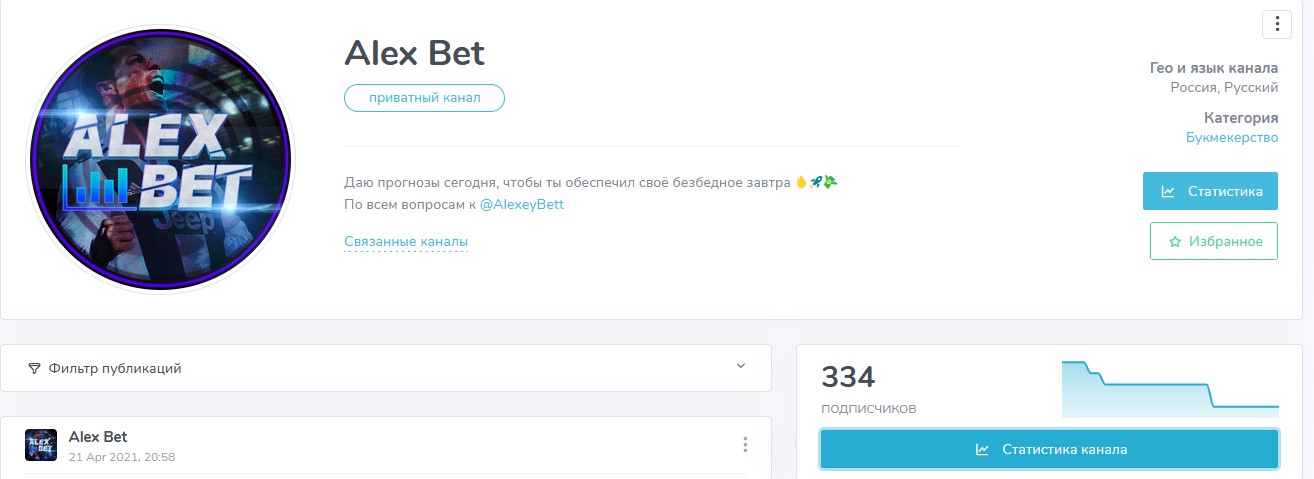Click the subscribers trend mini chart
1314x479 pixels.
pos(1170,389)
